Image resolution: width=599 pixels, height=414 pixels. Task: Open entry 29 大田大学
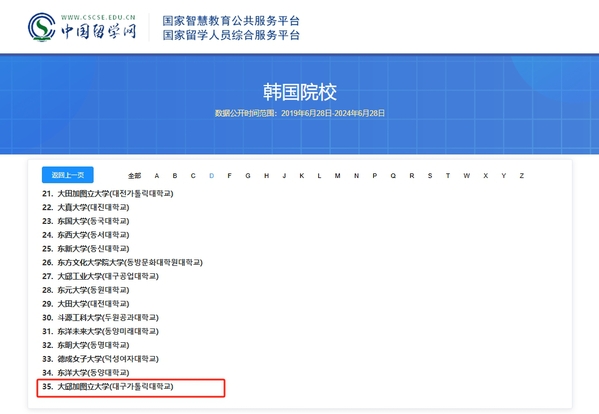[x=86, y=304]
